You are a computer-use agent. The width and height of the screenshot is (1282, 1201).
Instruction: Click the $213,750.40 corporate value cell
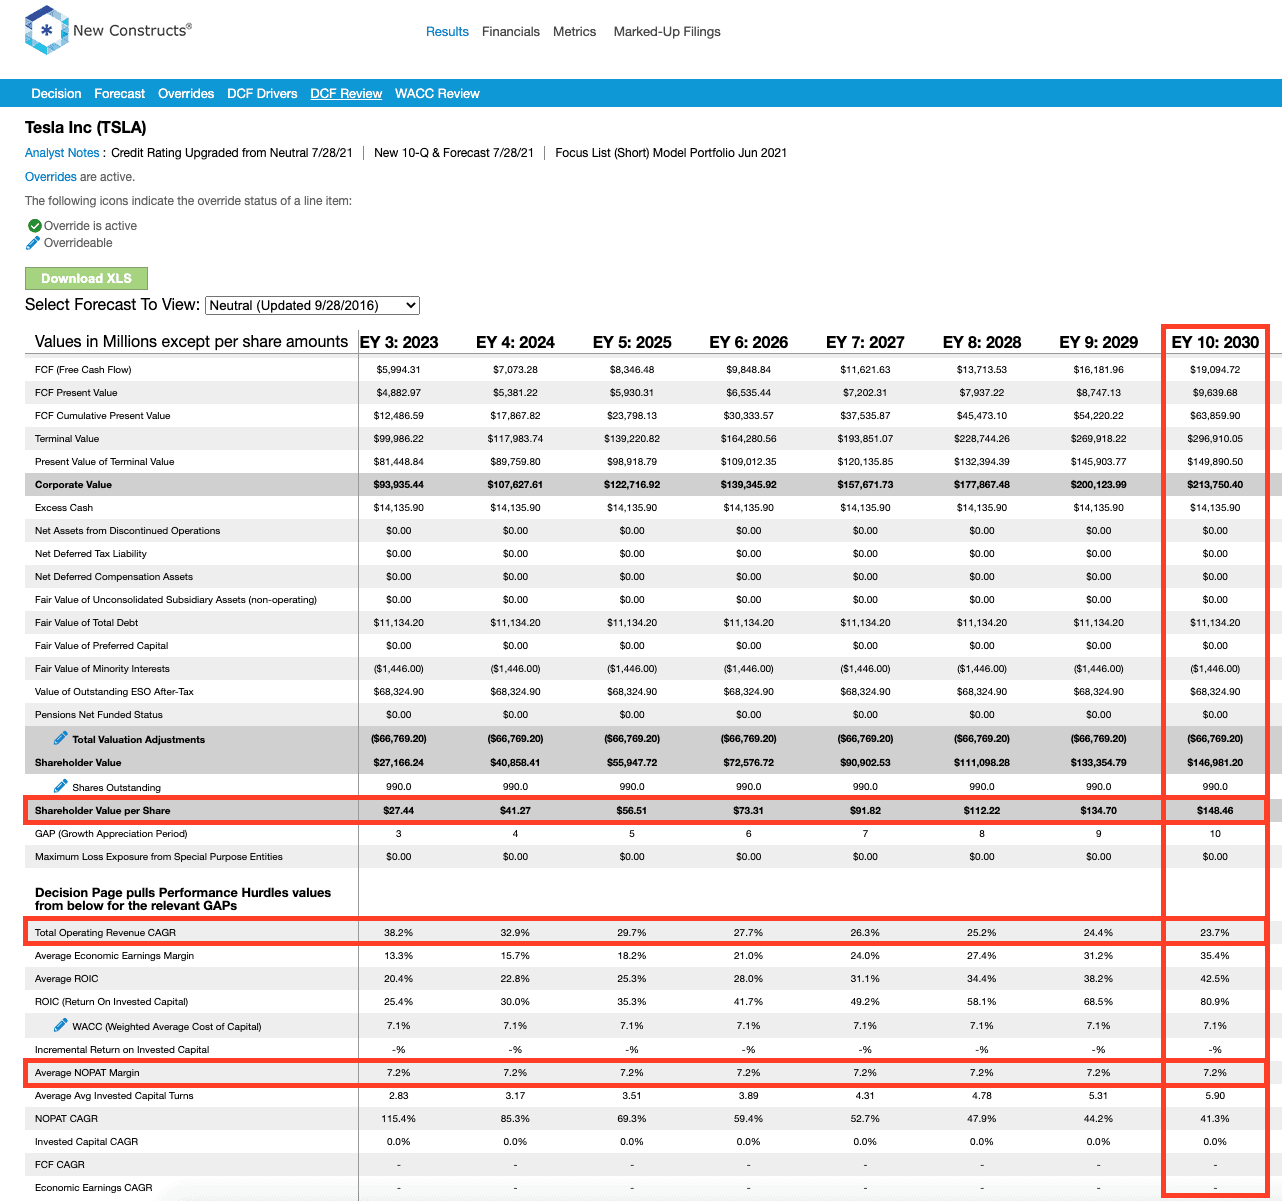pyautogui.click(x=1215, y=485)
